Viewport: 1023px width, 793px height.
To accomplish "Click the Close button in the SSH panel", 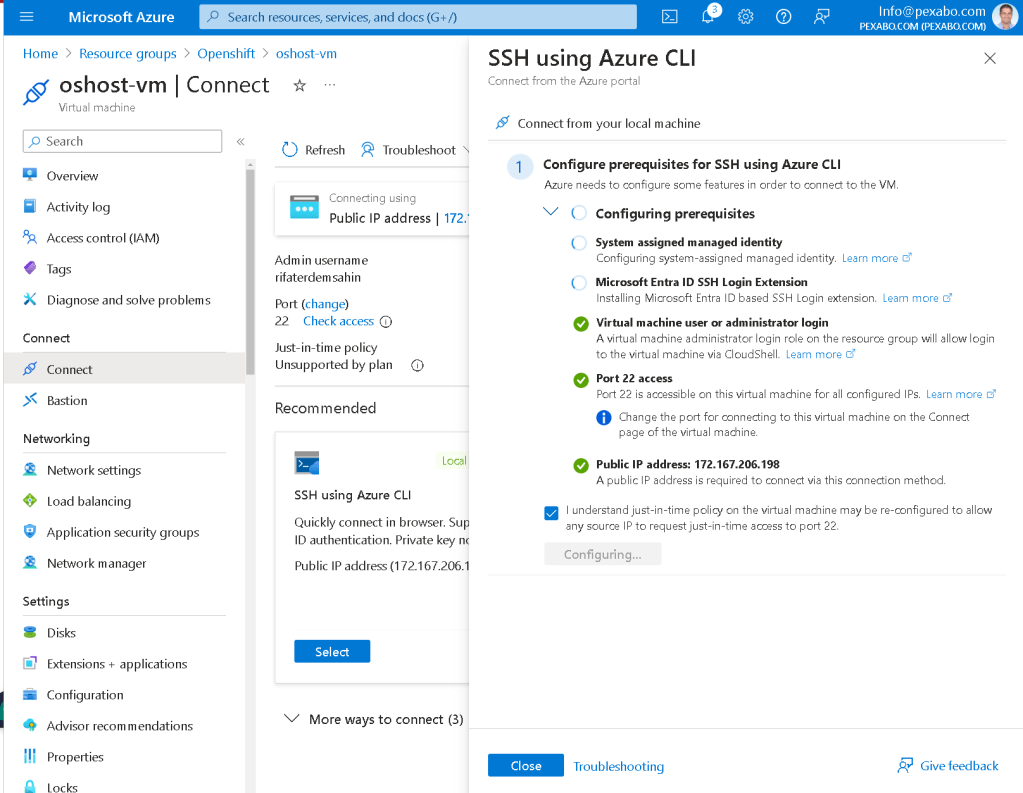I will coord(526,766).
